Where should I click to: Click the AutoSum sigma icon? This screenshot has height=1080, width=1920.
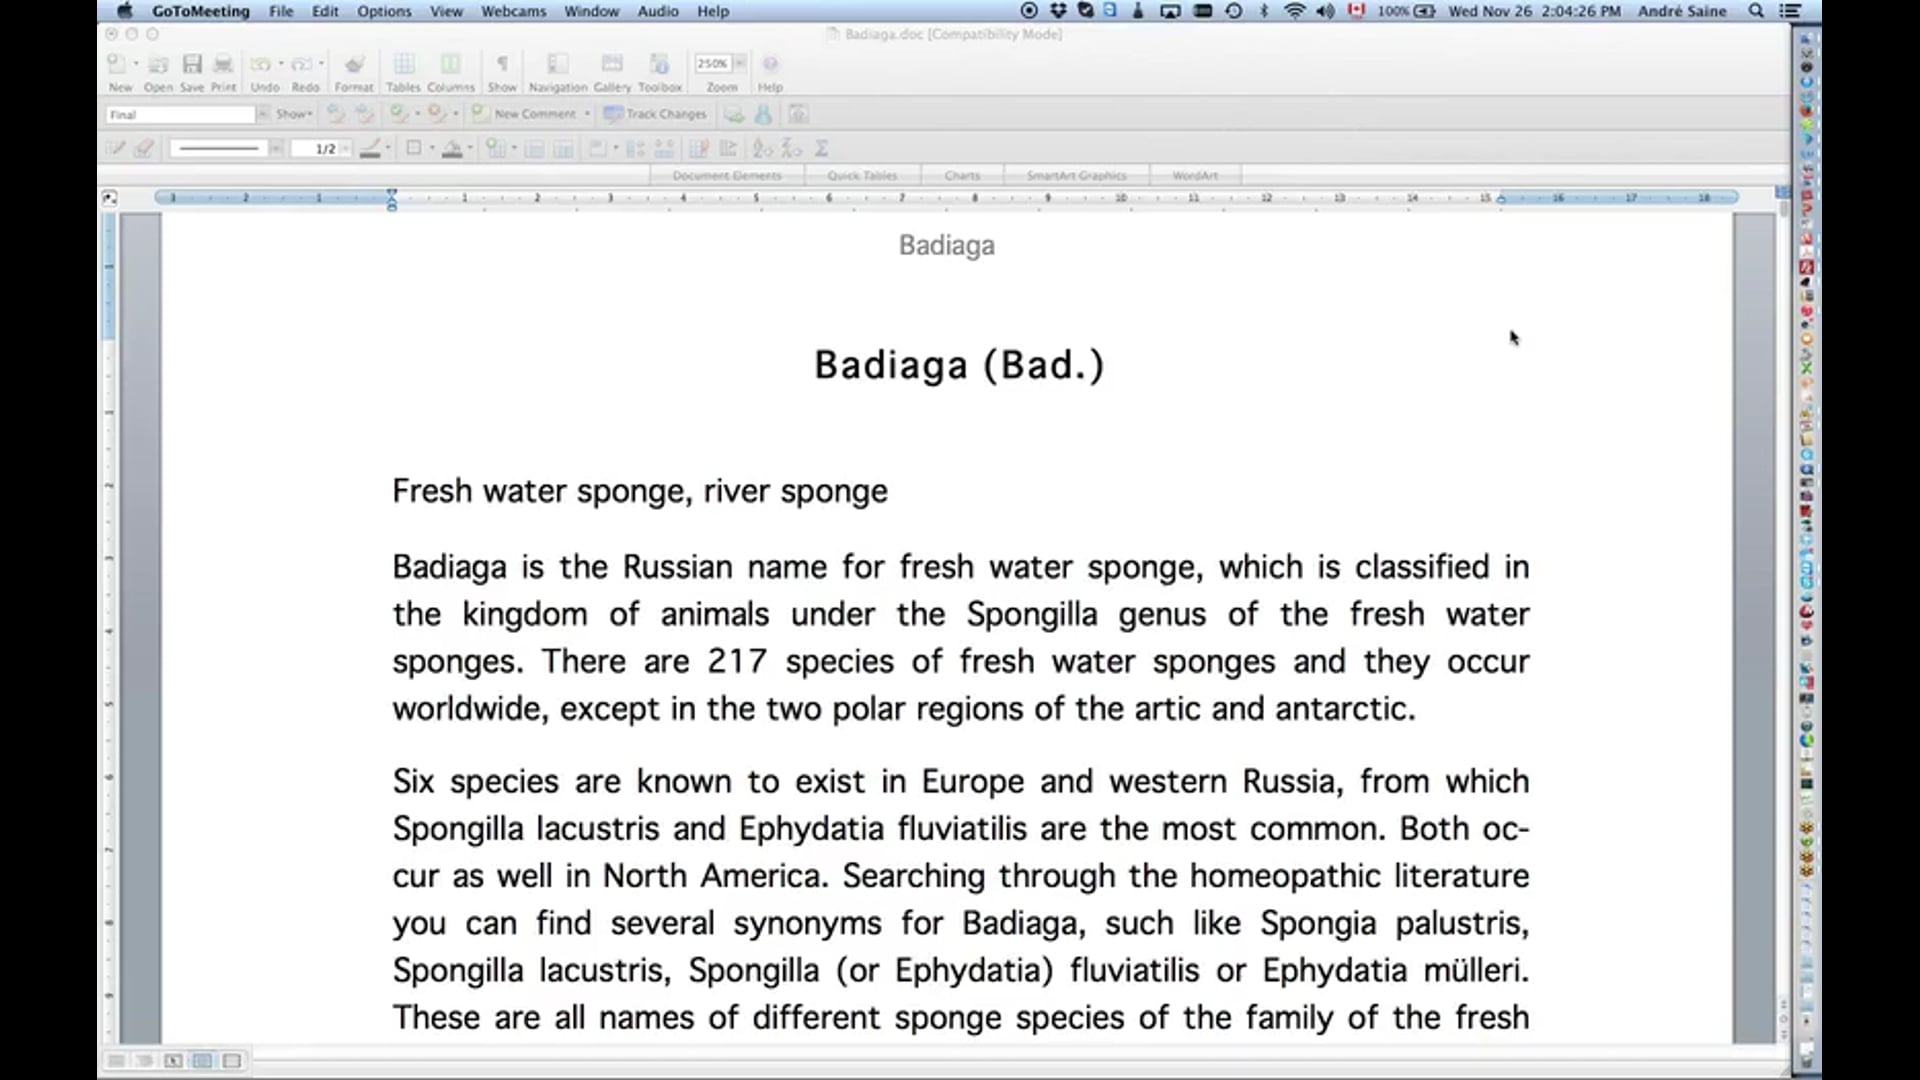pyautogui.click(x=821, y=149)
